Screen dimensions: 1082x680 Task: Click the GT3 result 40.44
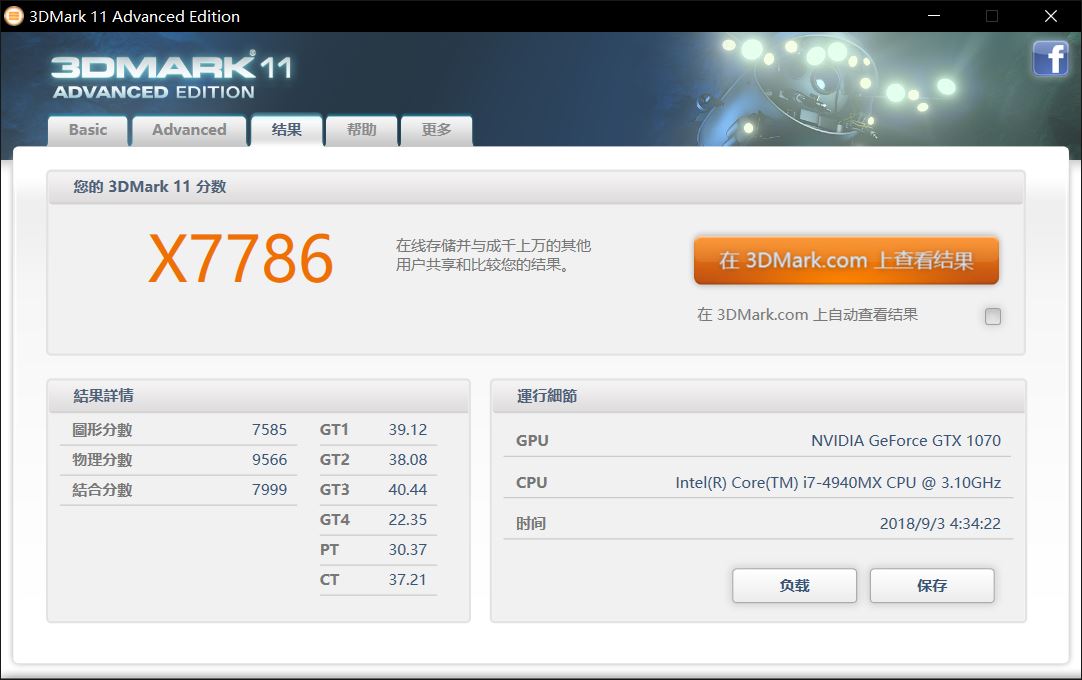click(408, 489)
